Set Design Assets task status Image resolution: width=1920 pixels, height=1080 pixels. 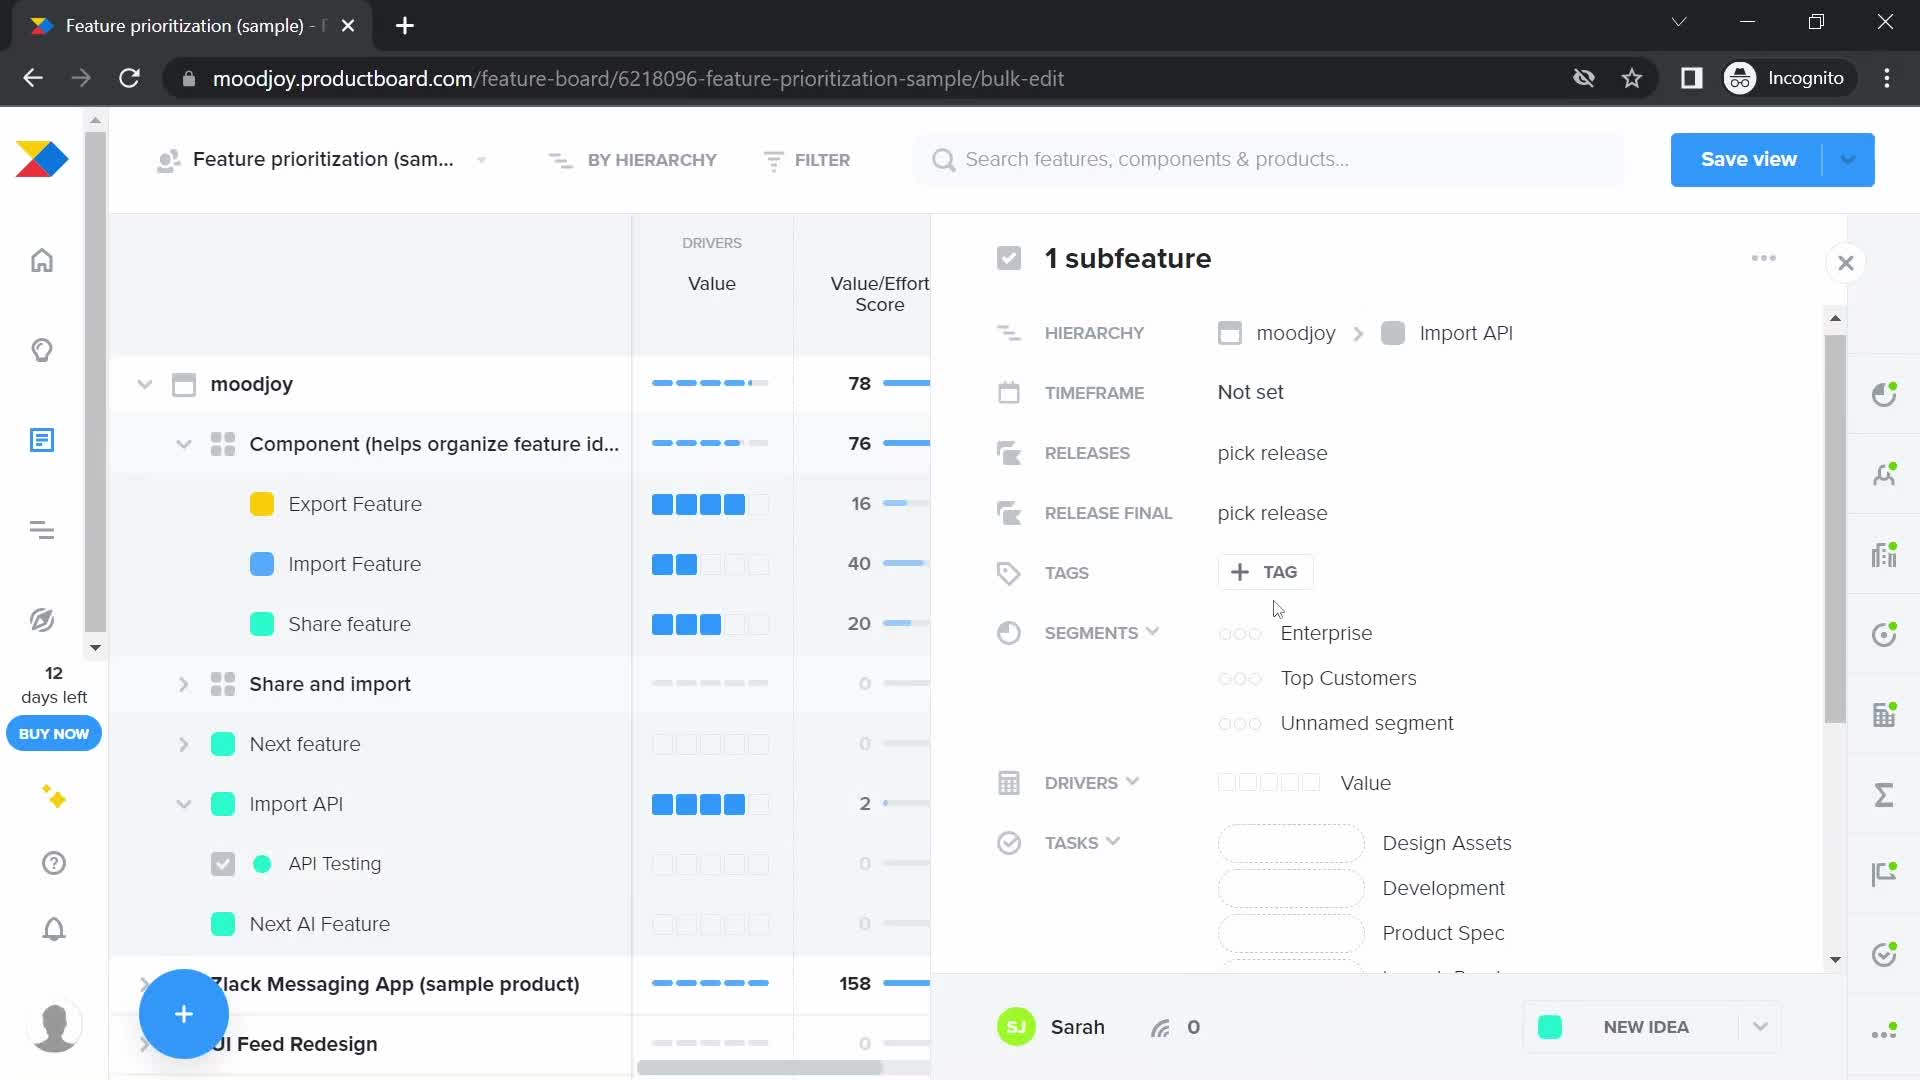coord(1291,843)
